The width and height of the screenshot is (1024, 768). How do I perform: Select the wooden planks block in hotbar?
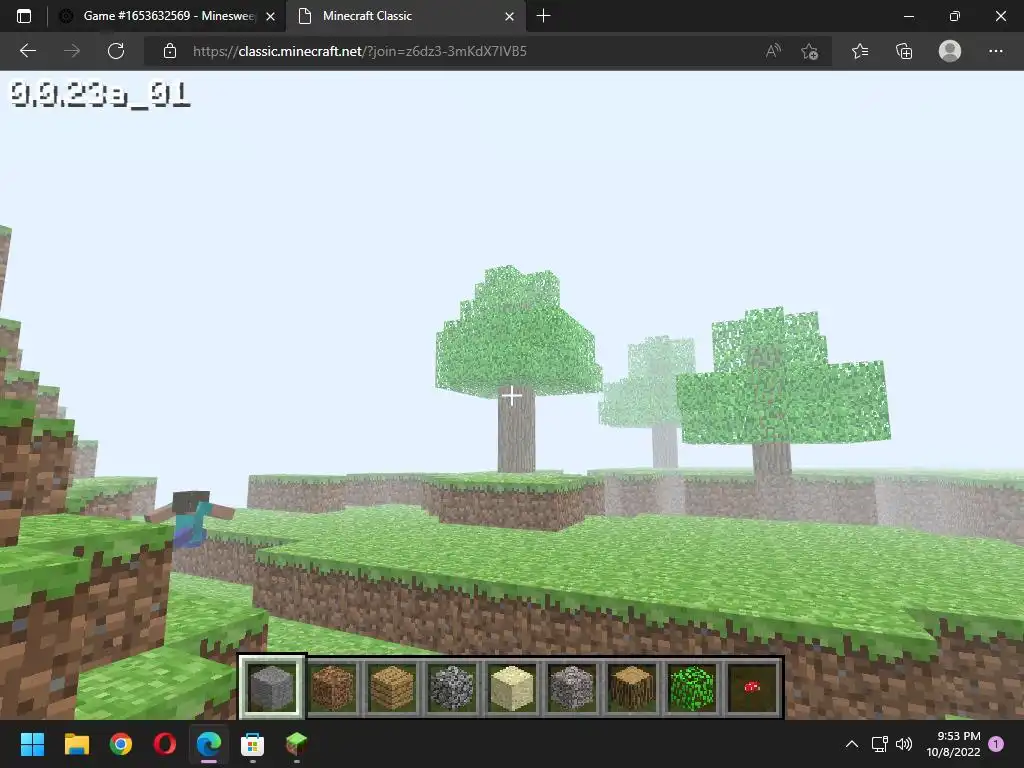(392, 687)
